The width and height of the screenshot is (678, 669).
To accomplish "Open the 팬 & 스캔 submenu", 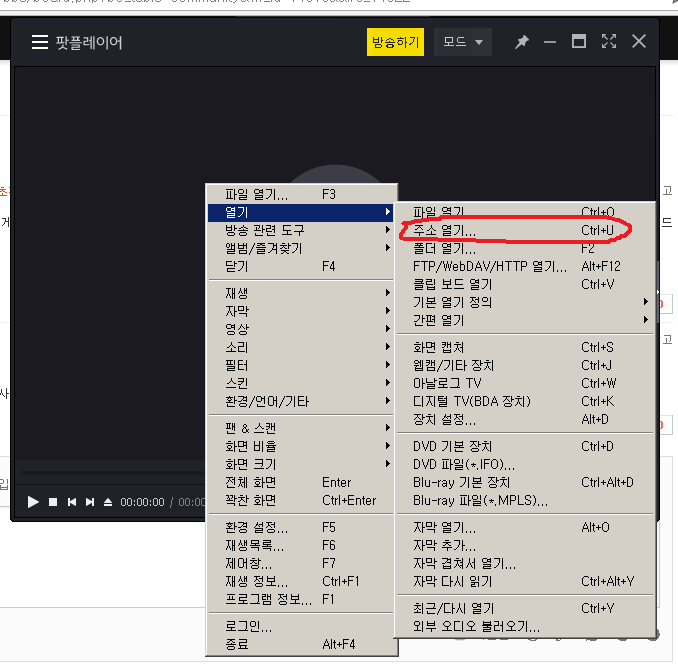I will pyautogui.click(x=301, y=429).
